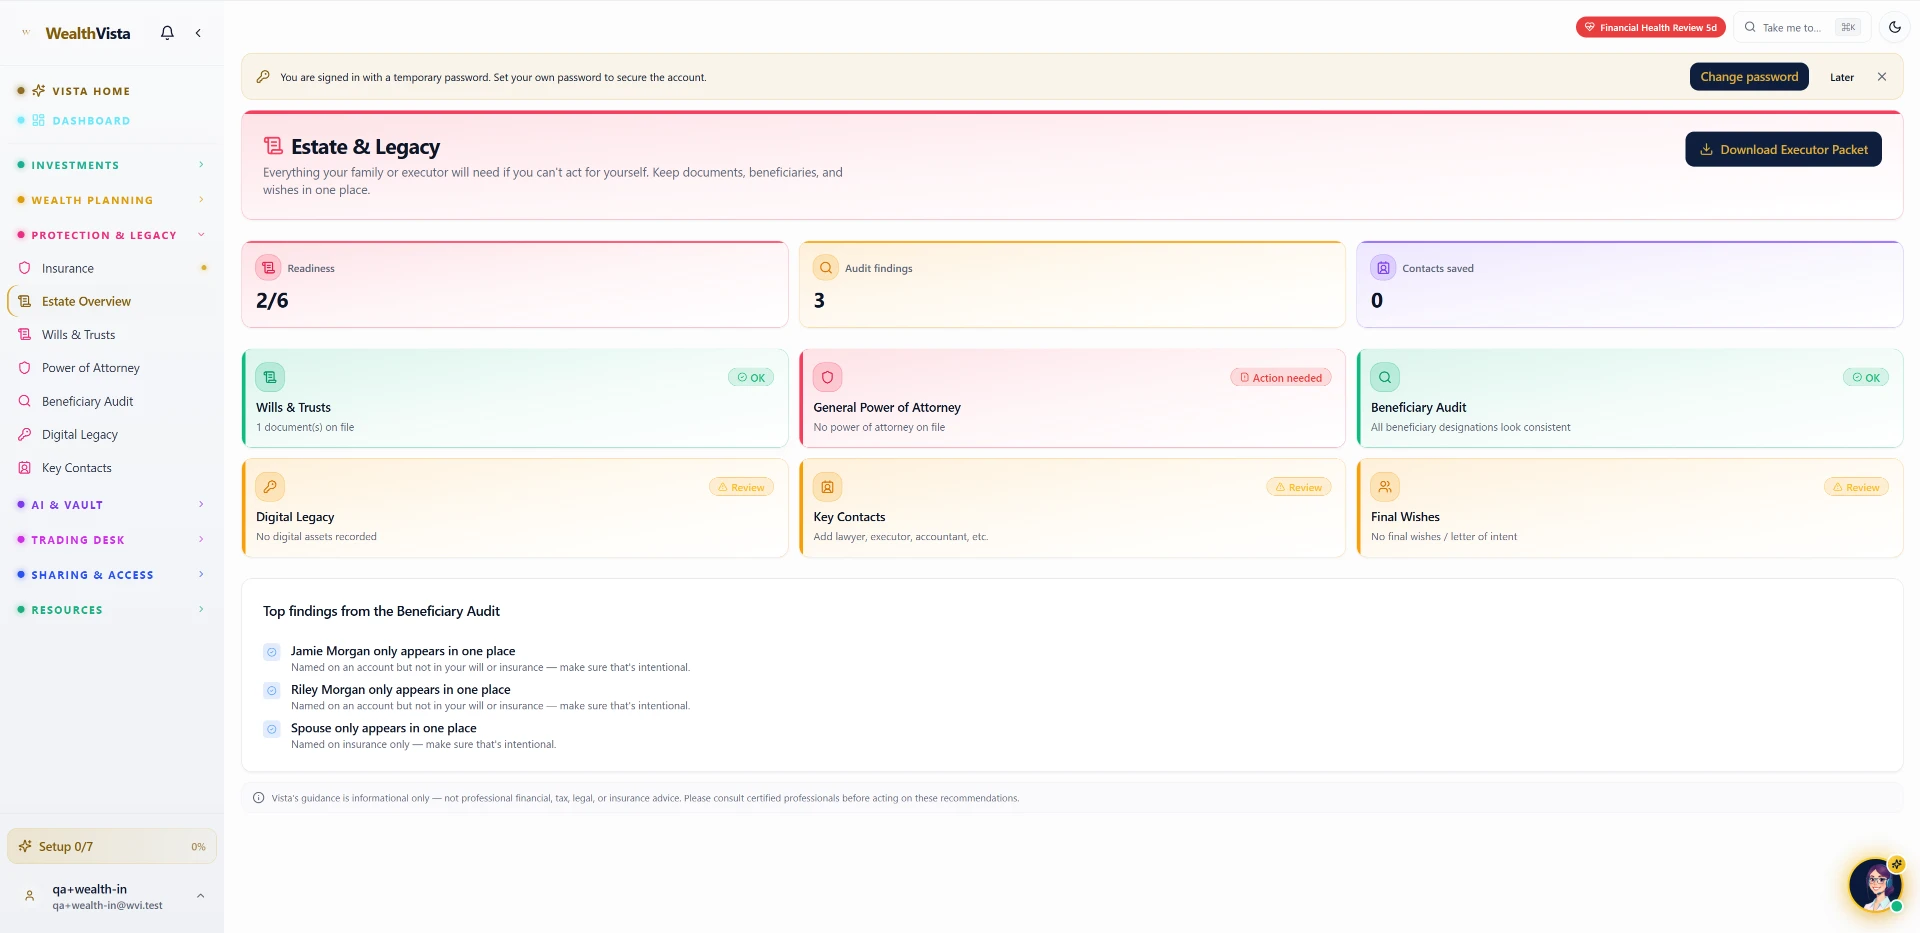Click the Key Contacts card icon
Viewport: 1920px width, 933px height.
827,487
